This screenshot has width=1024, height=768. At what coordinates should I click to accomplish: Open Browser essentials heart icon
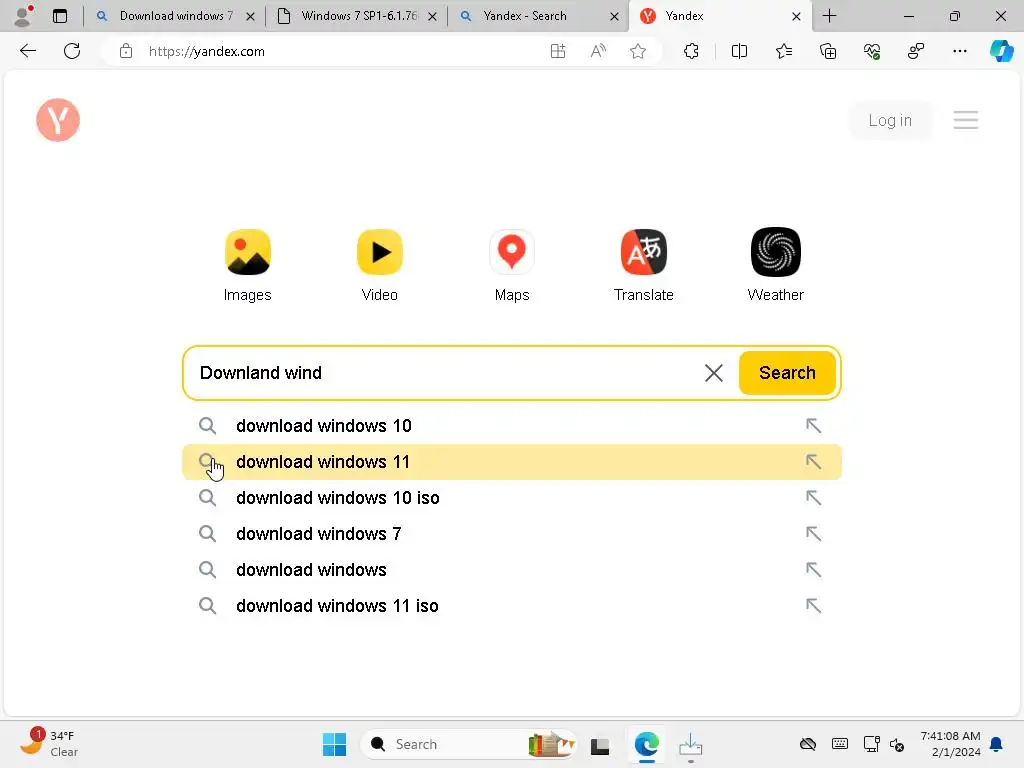click(872, 51)
